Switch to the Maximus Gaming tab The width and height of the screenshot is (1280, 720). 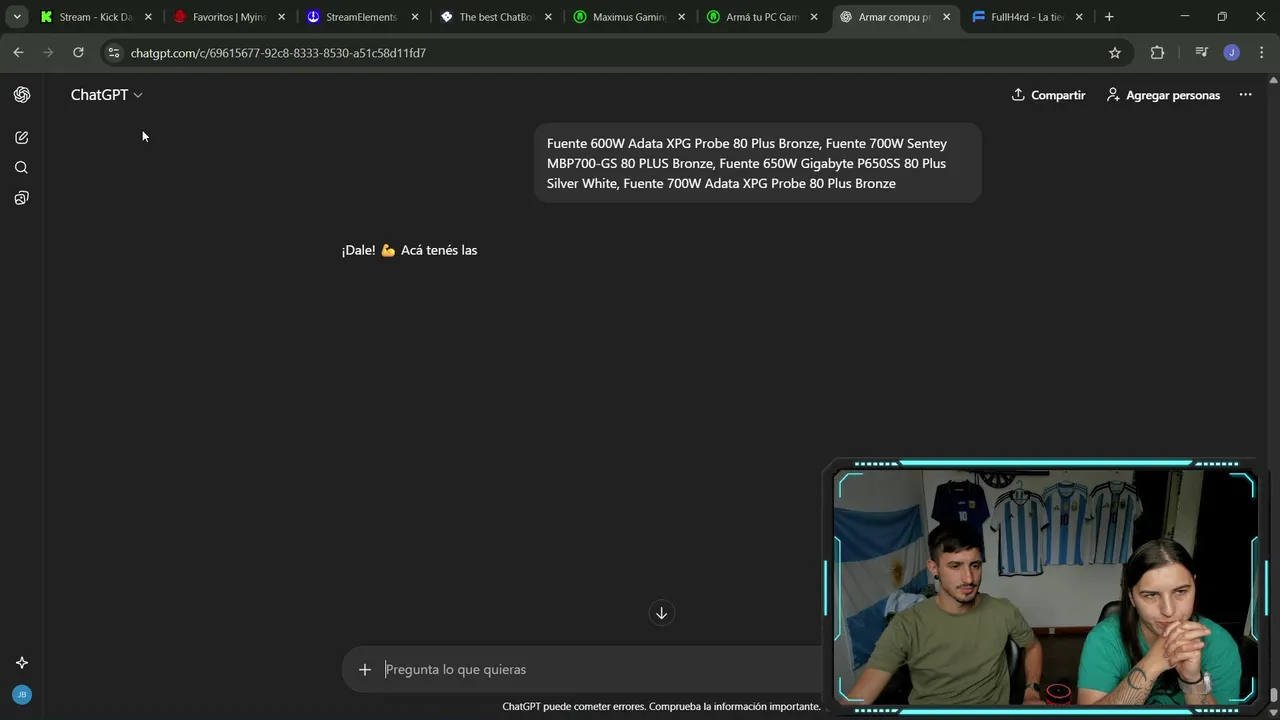[x=629, y=17]
